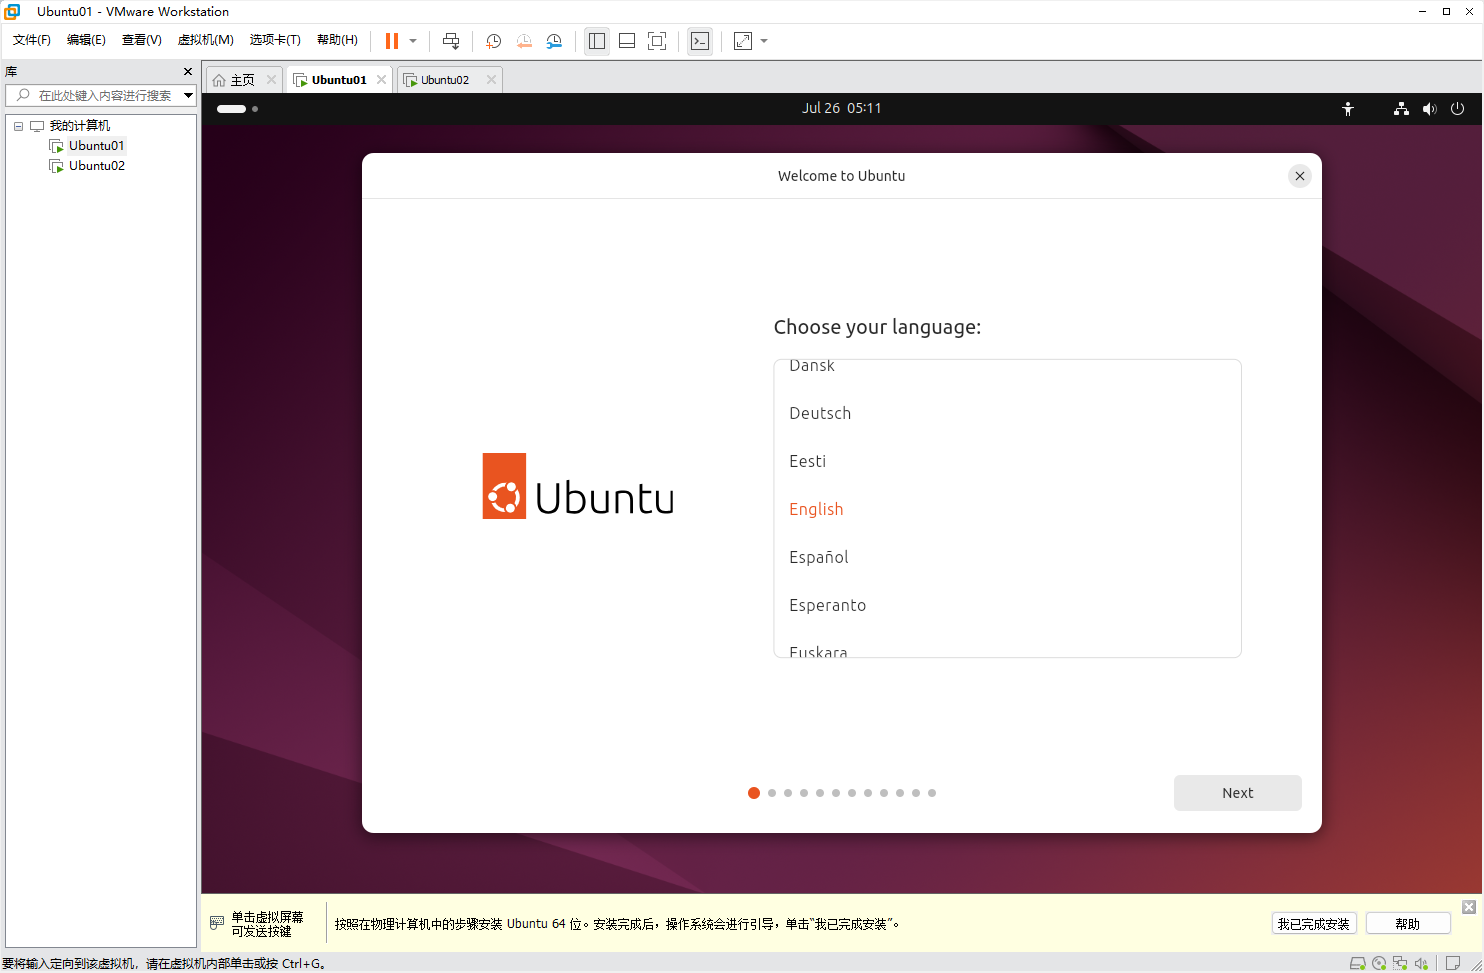Select Español language
Image resolution: width=1484 pixels, height=973 pixels.
(1007, 557)
